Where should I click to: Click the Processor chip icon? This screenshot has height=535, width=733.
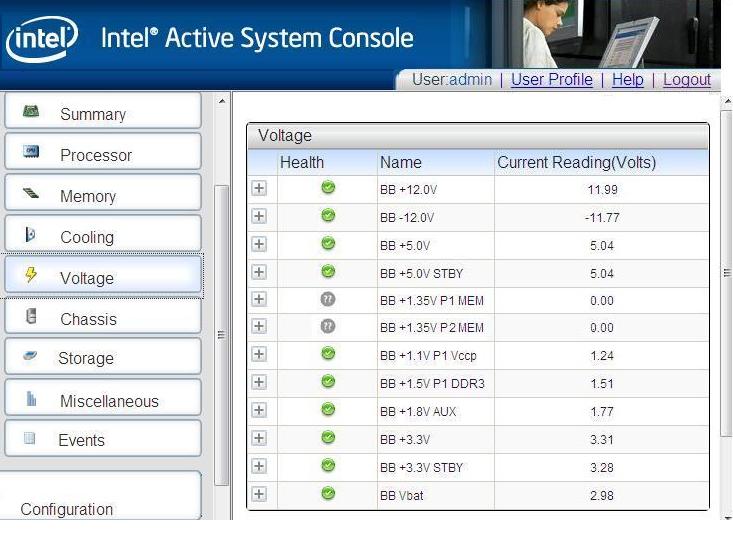[x=31, y=151]
